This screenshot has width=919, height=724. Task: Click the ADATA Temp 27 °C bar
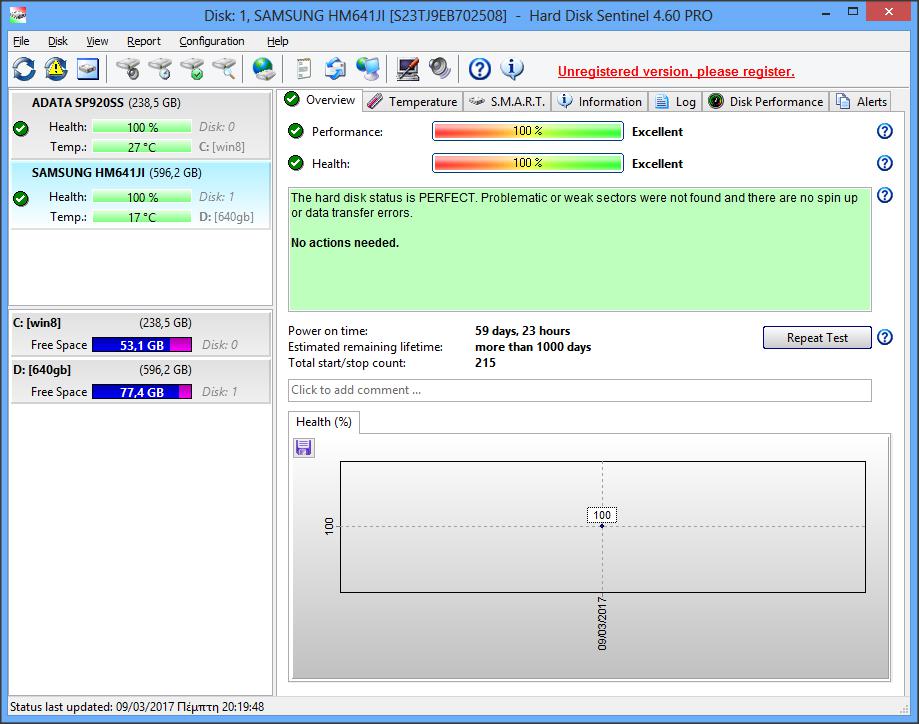pyautogui.click(x=142, y=147)
